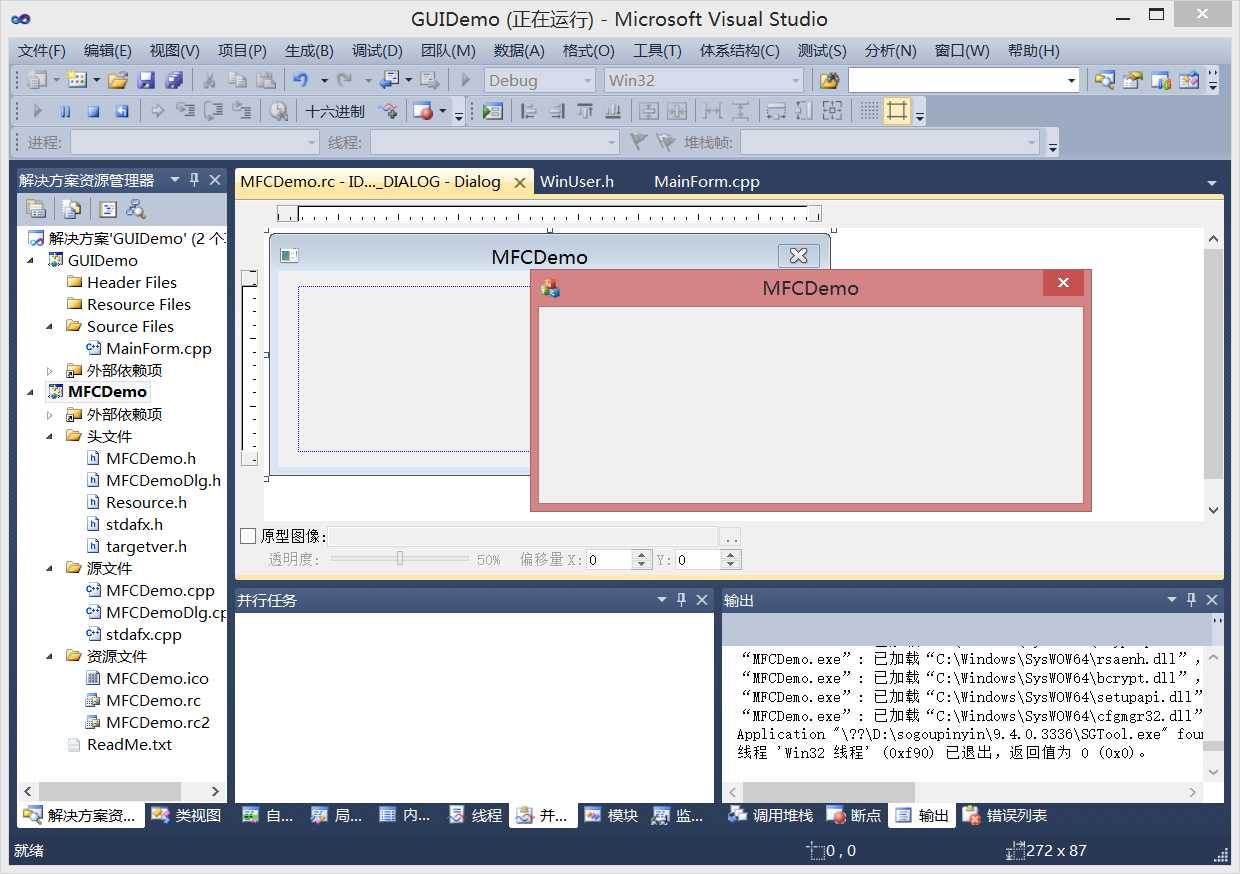Open the document tab list dropdown arrow
The image size is (1240, 874).
pyautogui.click(x=1211, y=183)
